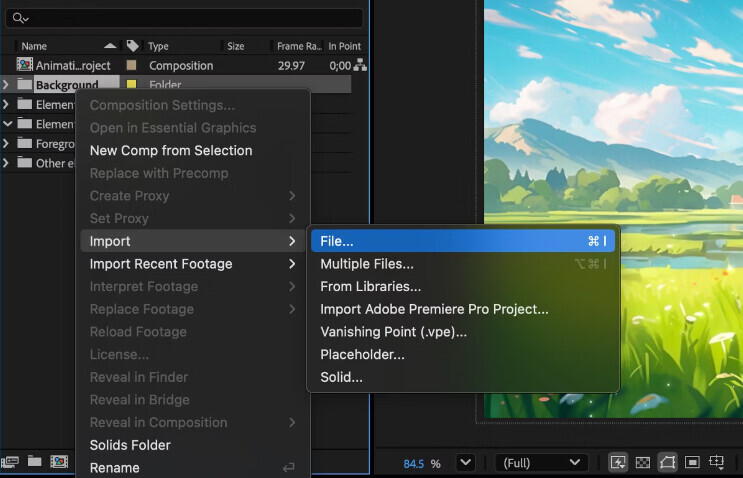Screen dimensions: 743x478
Task: Open the grid and guide options icon
Action: pos(716,462)
